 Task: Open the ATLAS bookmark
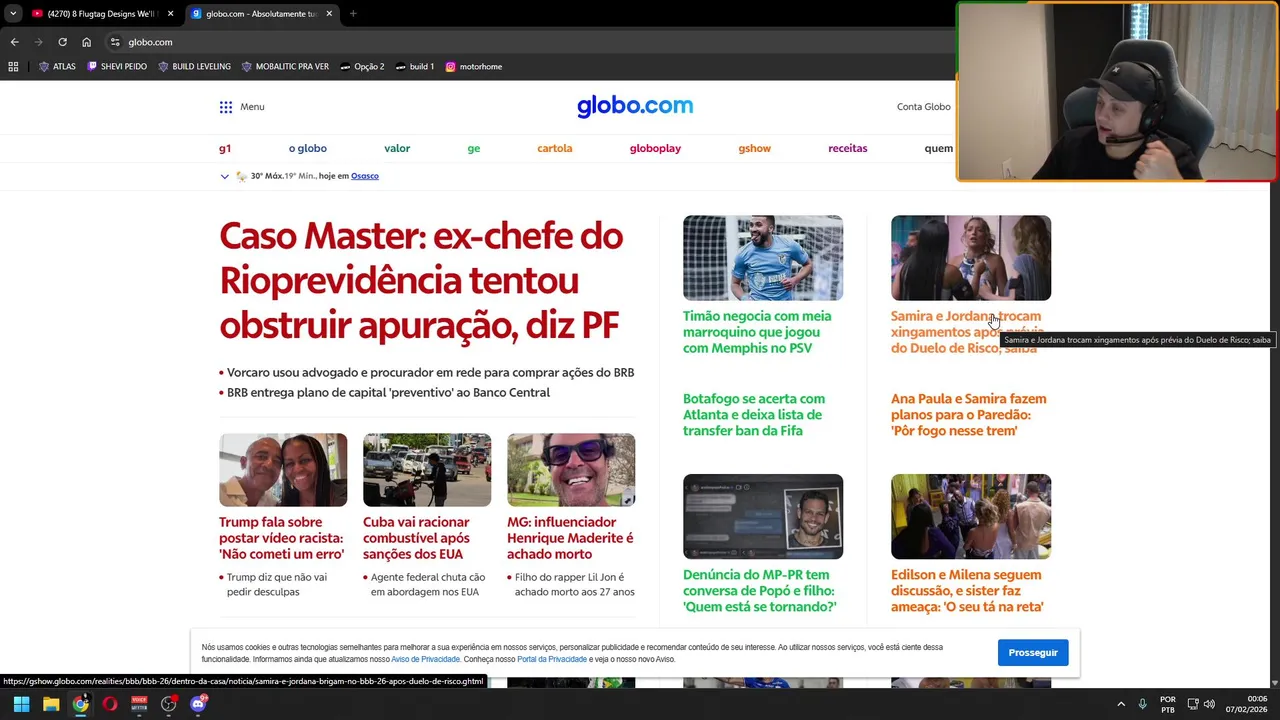tap(57, 67)
